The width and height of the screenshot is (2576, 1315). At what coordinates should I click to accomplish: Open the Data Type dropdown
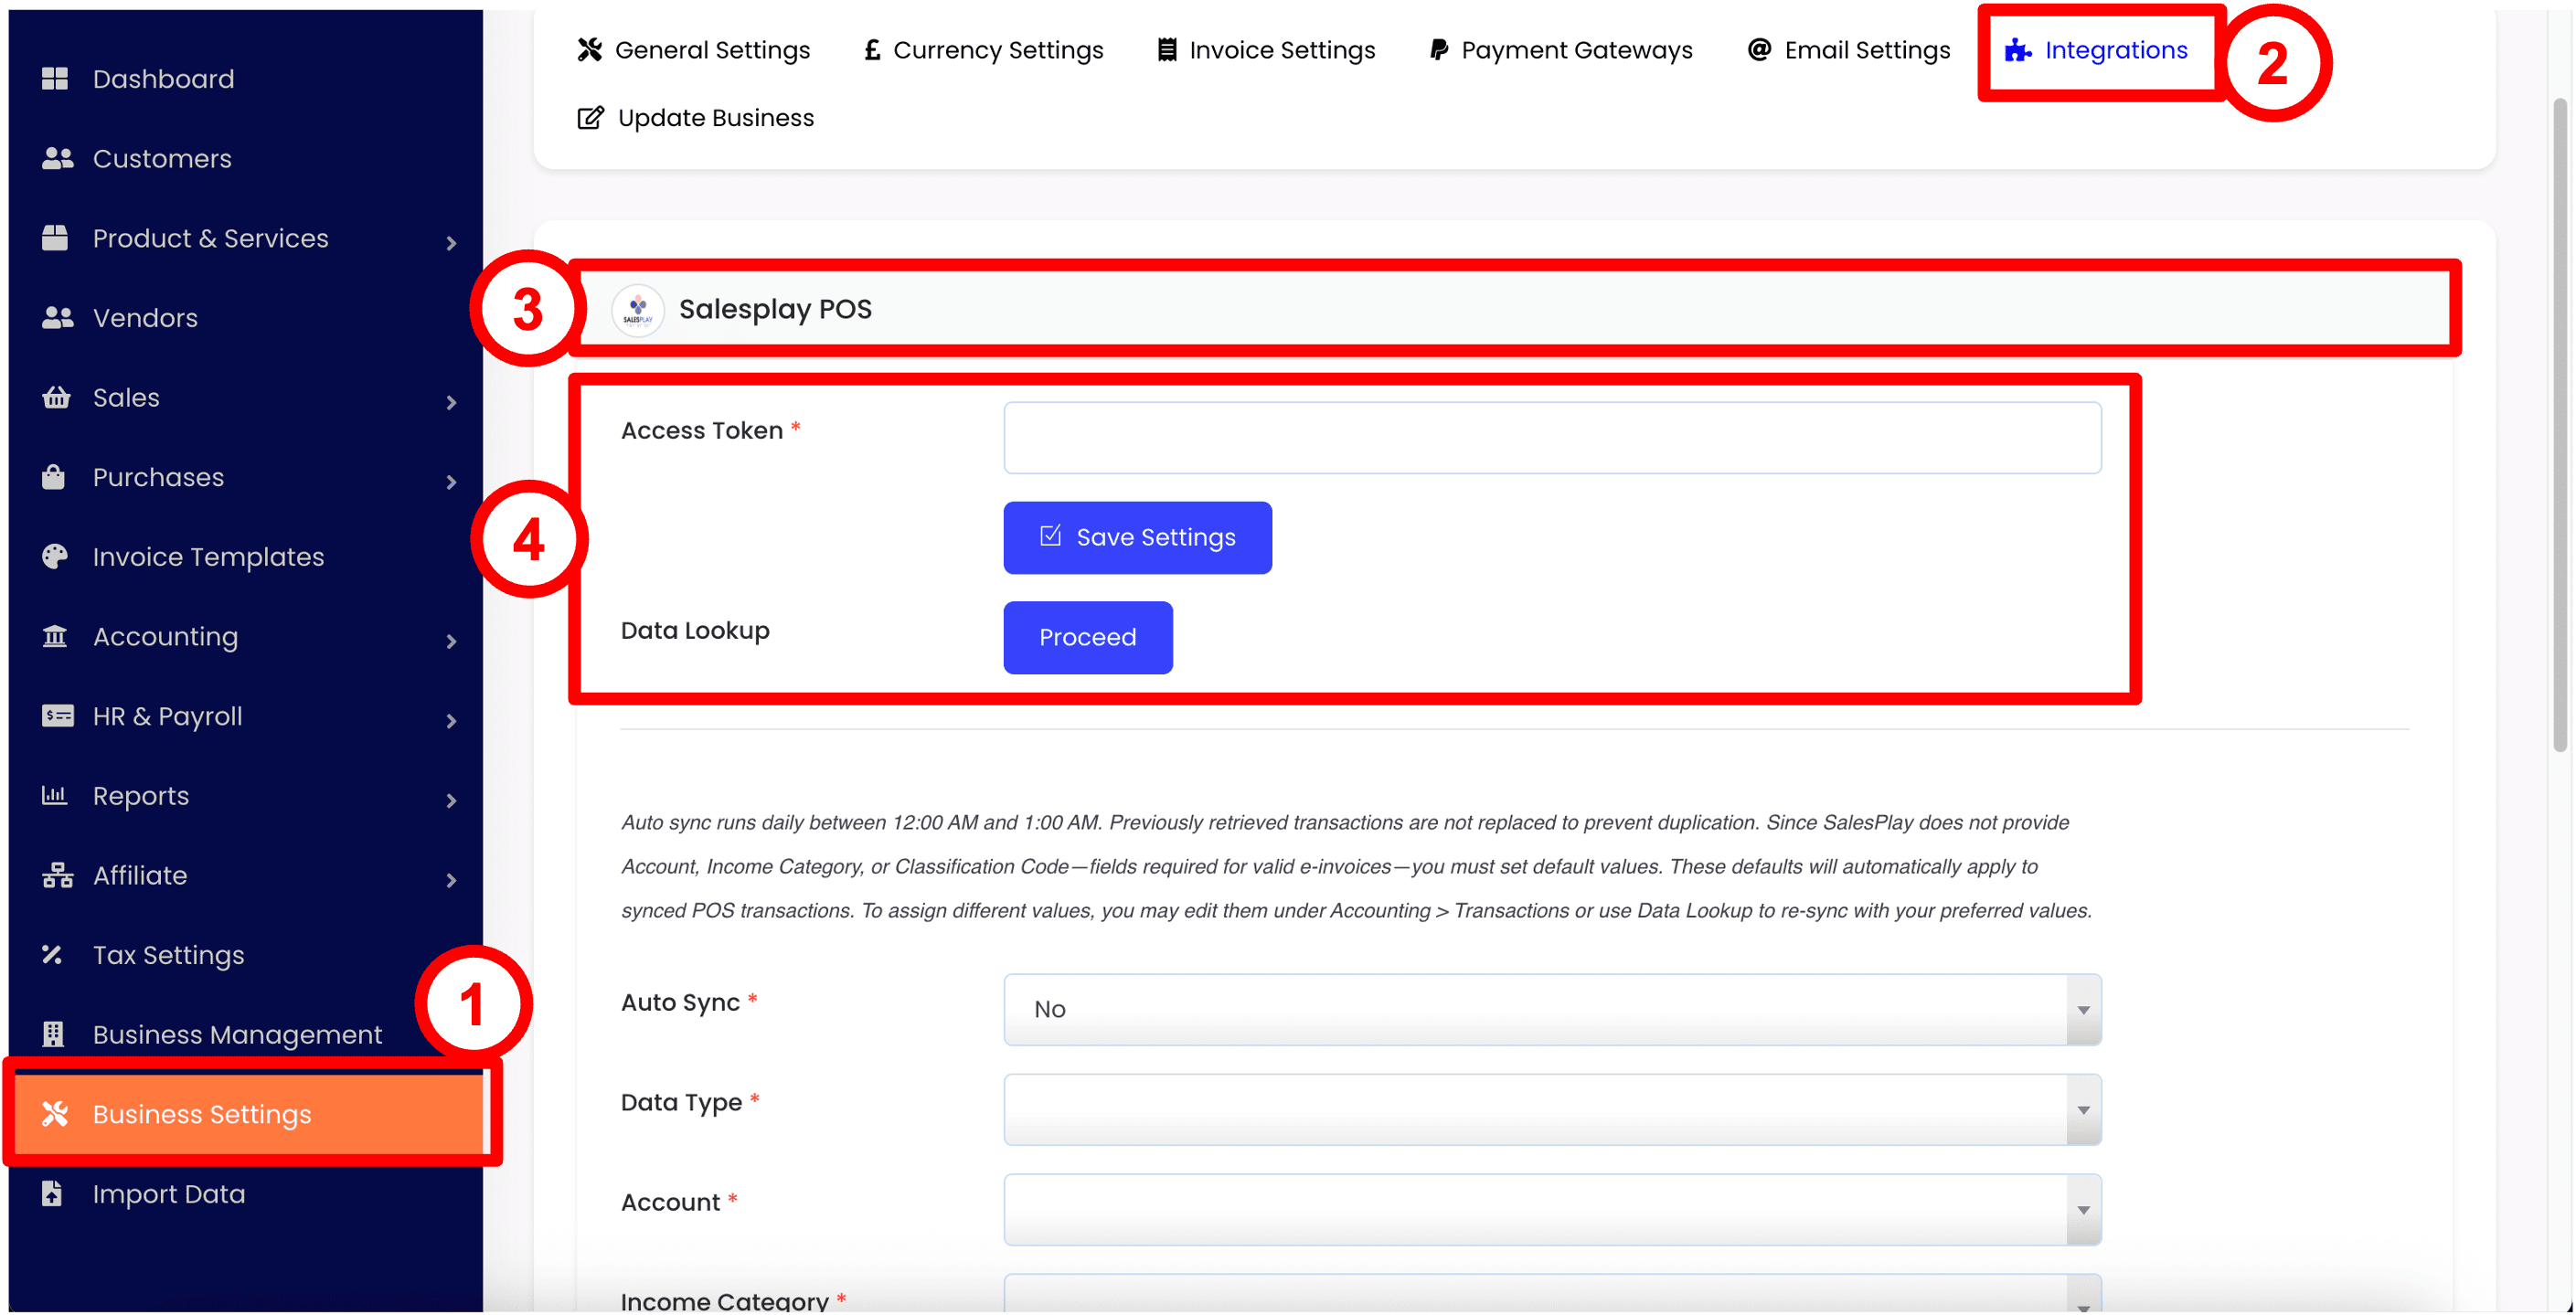click(x=1551, y=1109)
